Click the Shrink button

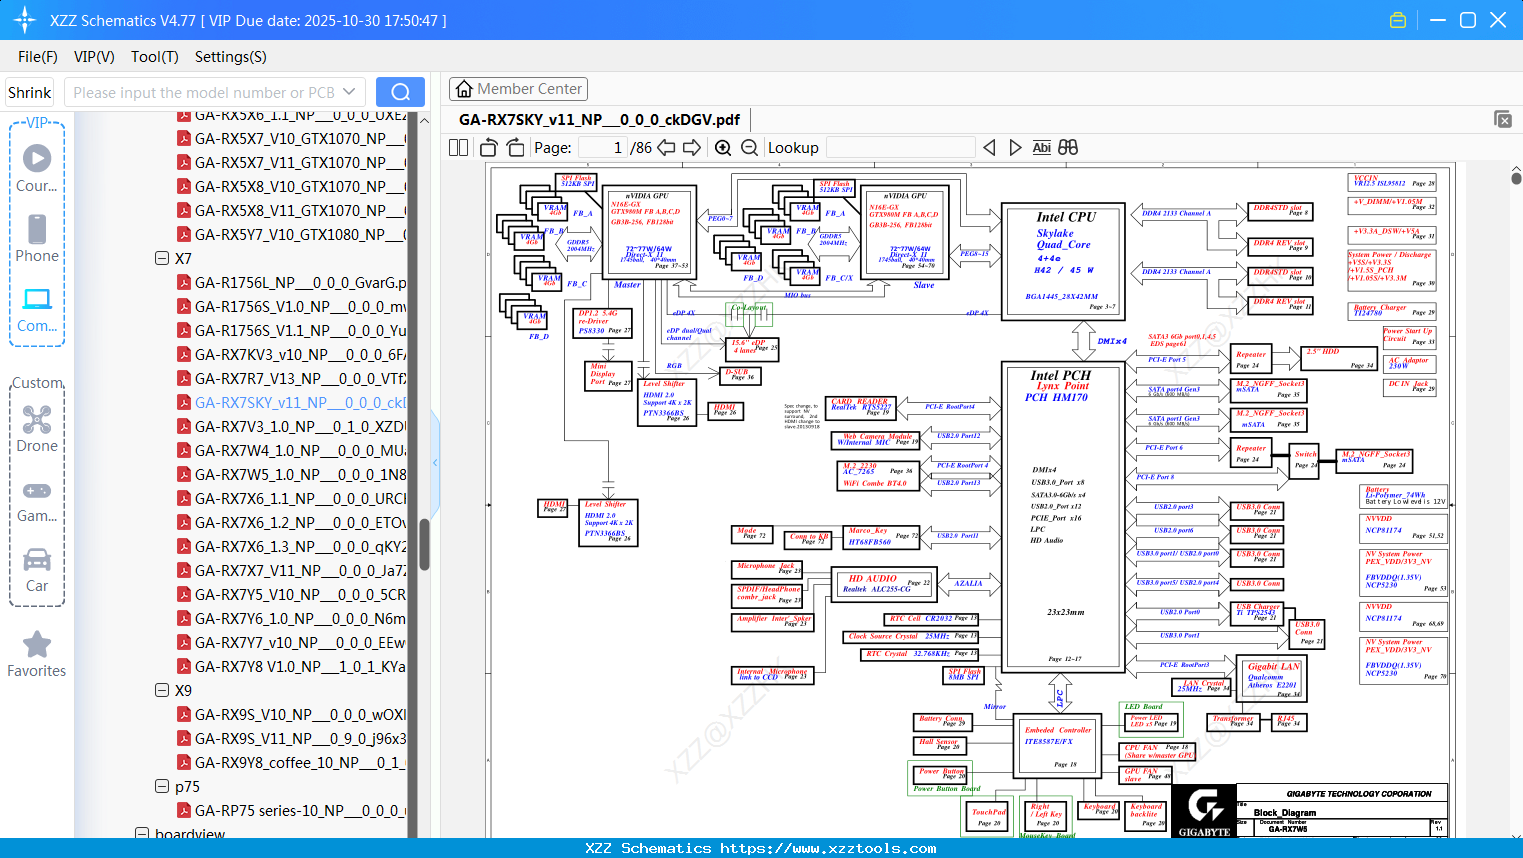pos(30,92)
